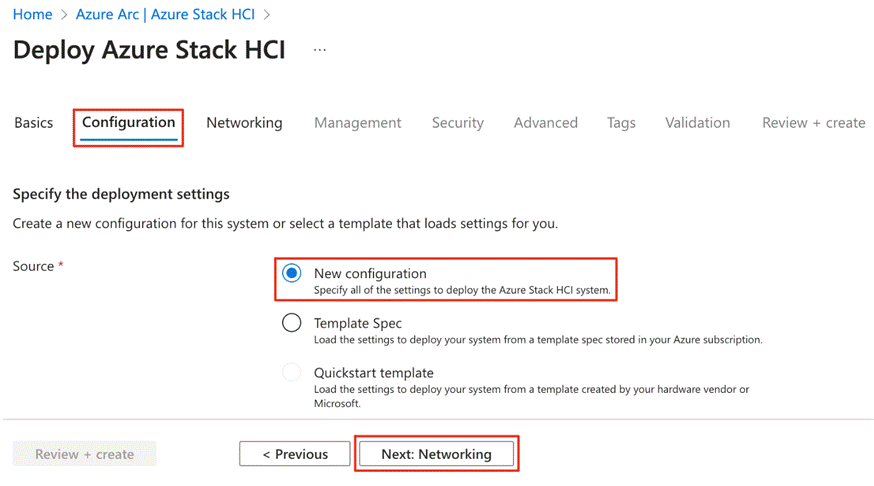Click the Deploy Azure Stack HCI title

(149, 50)
